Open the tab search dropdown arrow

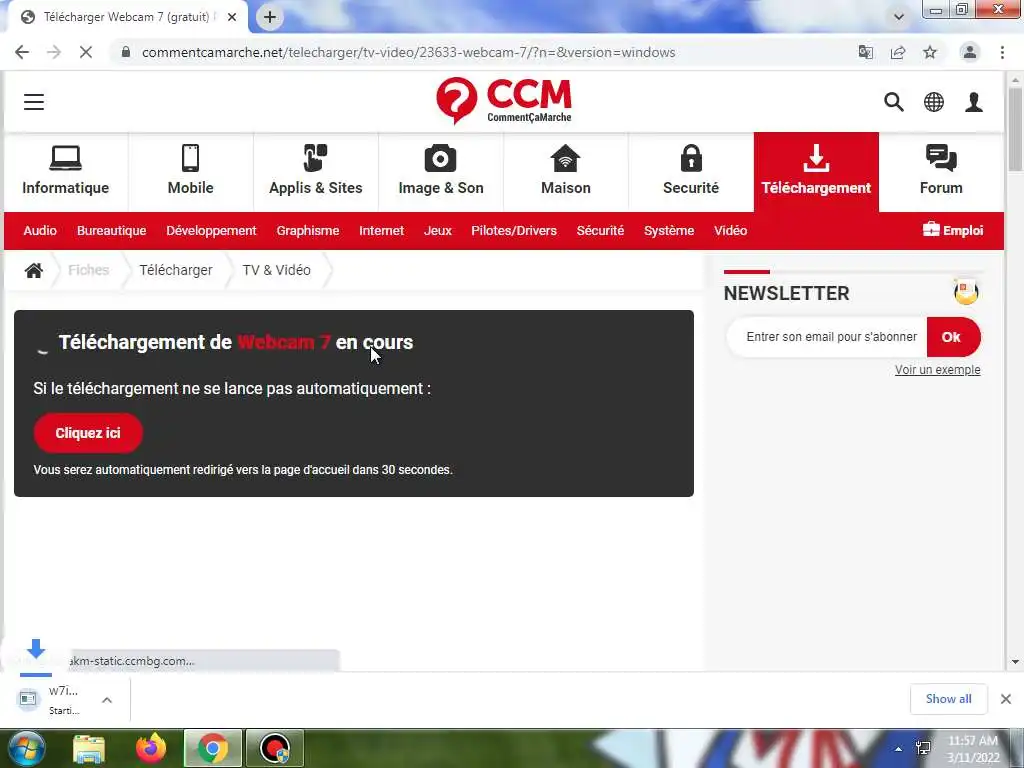coord(899,17)
